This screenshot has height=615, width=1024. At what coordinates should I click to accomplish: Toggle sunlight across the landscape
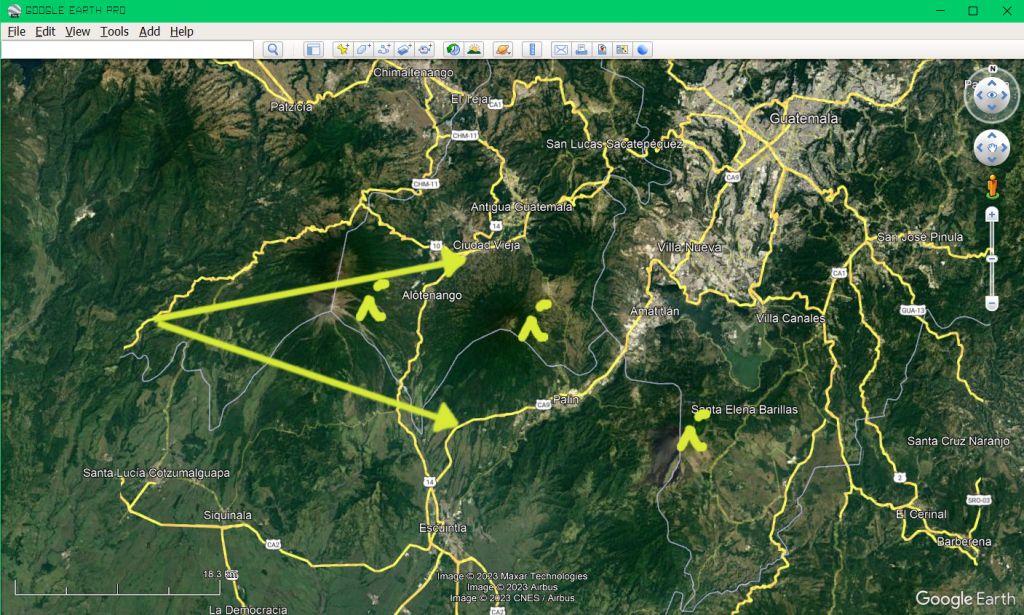pyautogui.click(x=473, y=49)
